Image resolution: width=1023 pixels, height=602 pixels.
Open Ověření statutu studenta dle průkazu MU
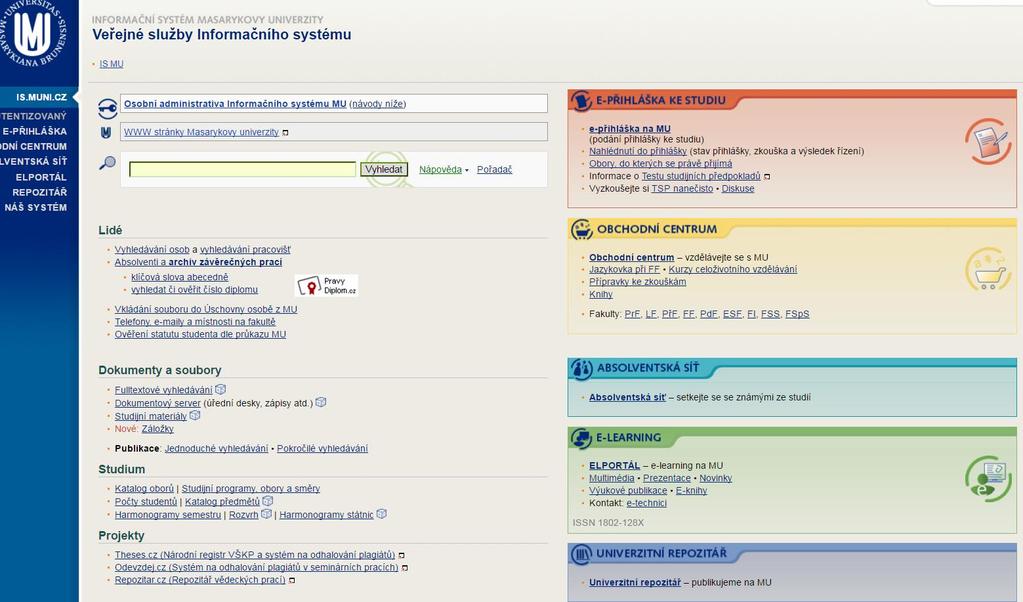pyautogui.click(x=200, y=334)
